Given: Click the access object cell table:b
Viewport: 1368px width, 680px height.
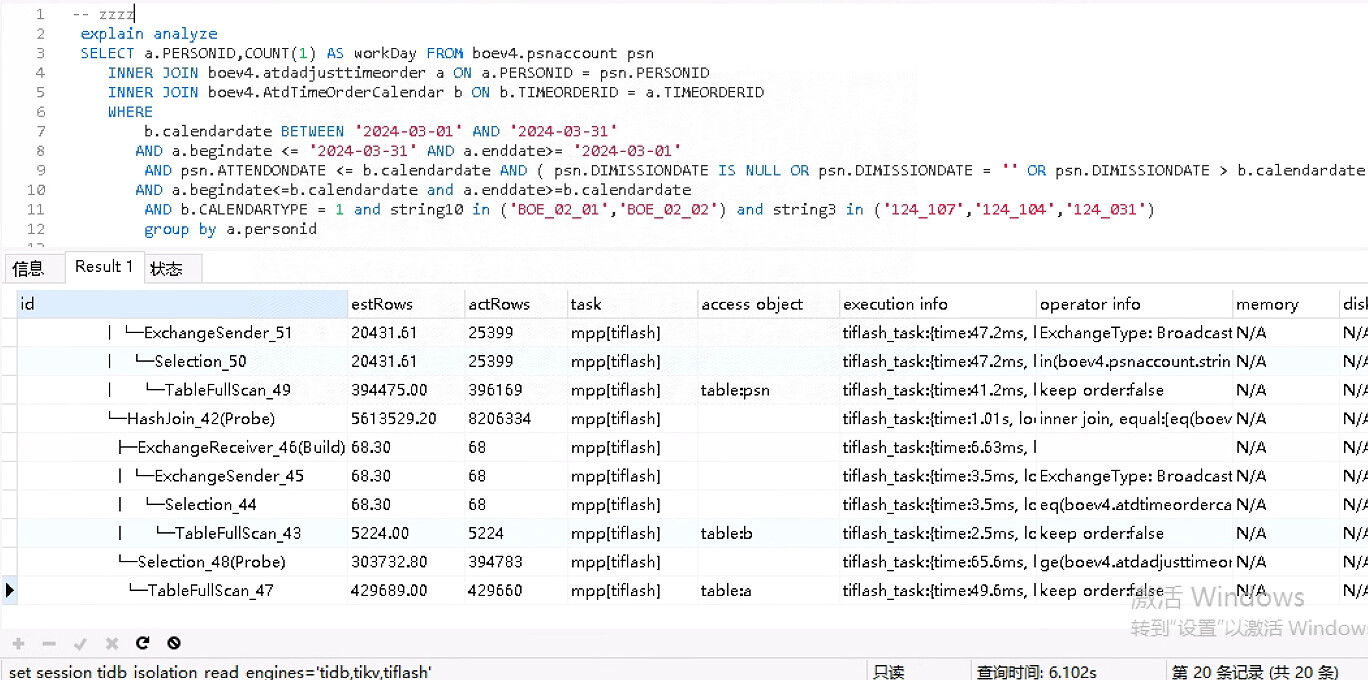Looking at the screenshot, I should tap(768, 533).
